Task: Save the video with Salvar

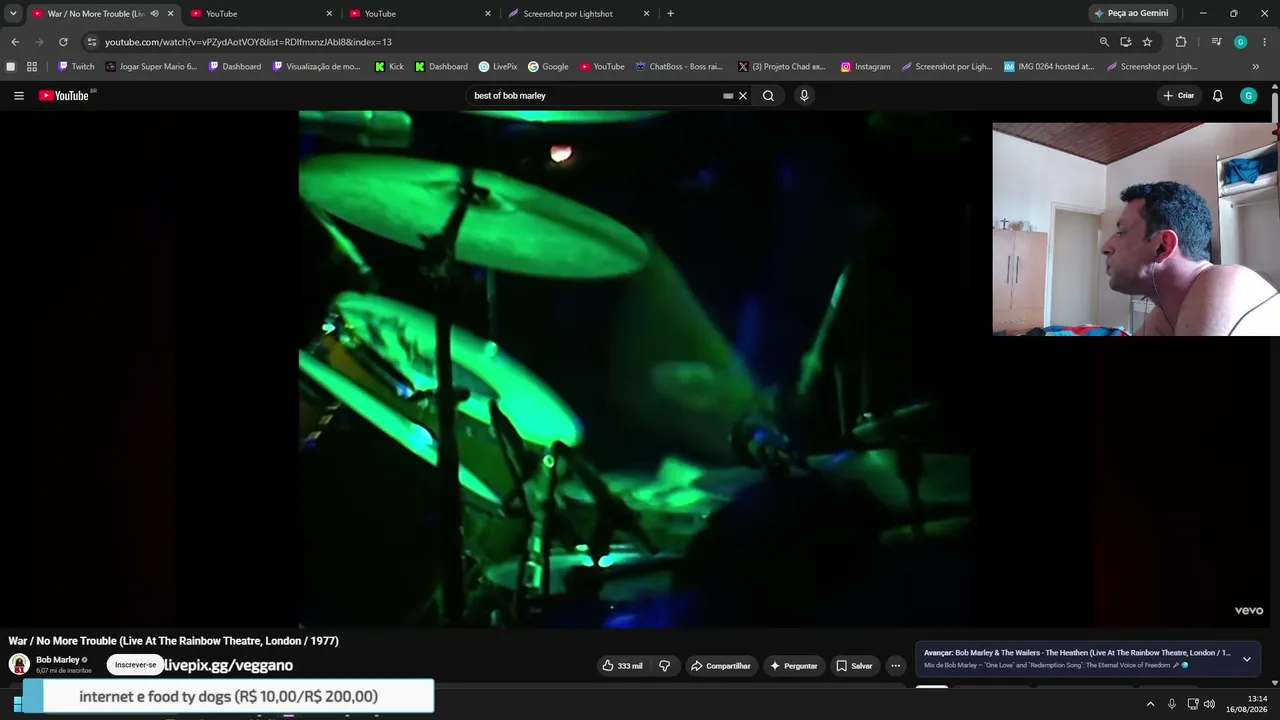Action: pyautogui.click(x=854, y=666)
